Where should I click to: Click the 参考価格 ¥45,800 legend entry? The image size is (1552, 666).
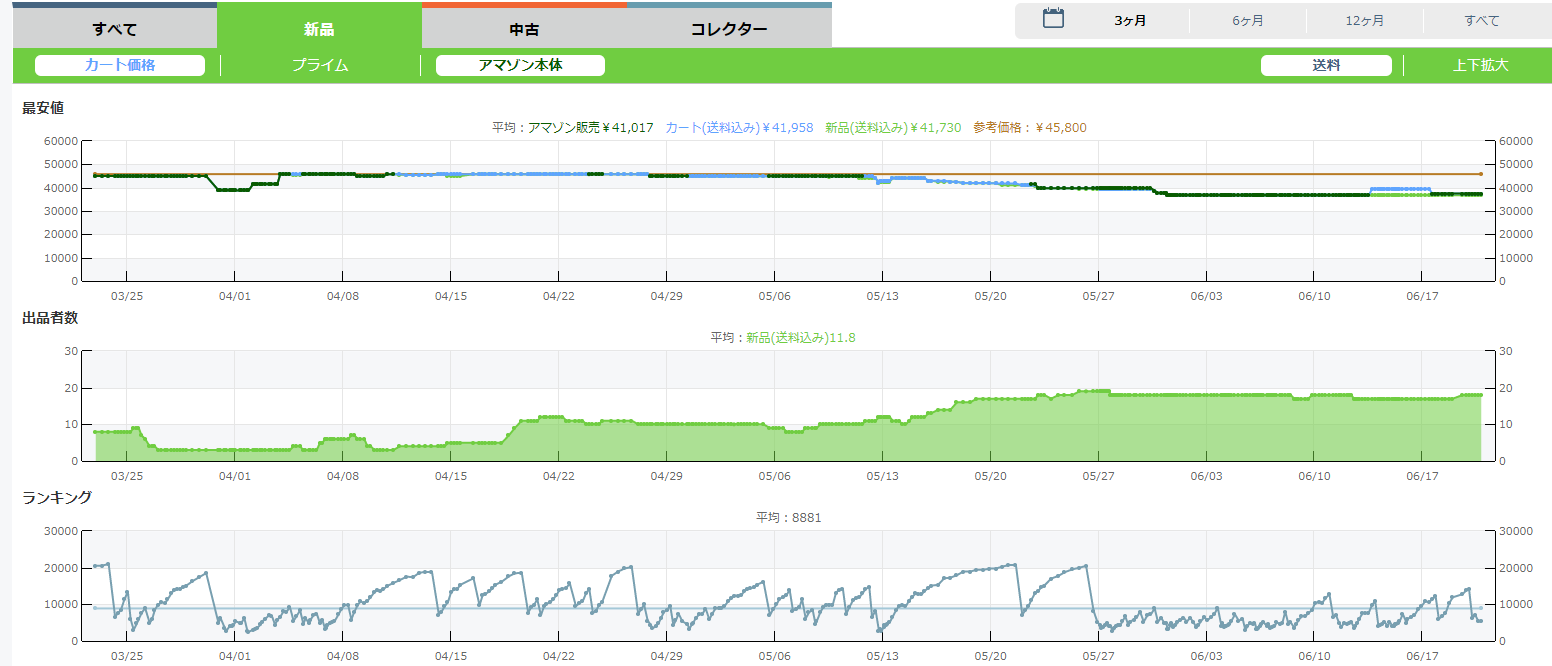point(1029,128)
